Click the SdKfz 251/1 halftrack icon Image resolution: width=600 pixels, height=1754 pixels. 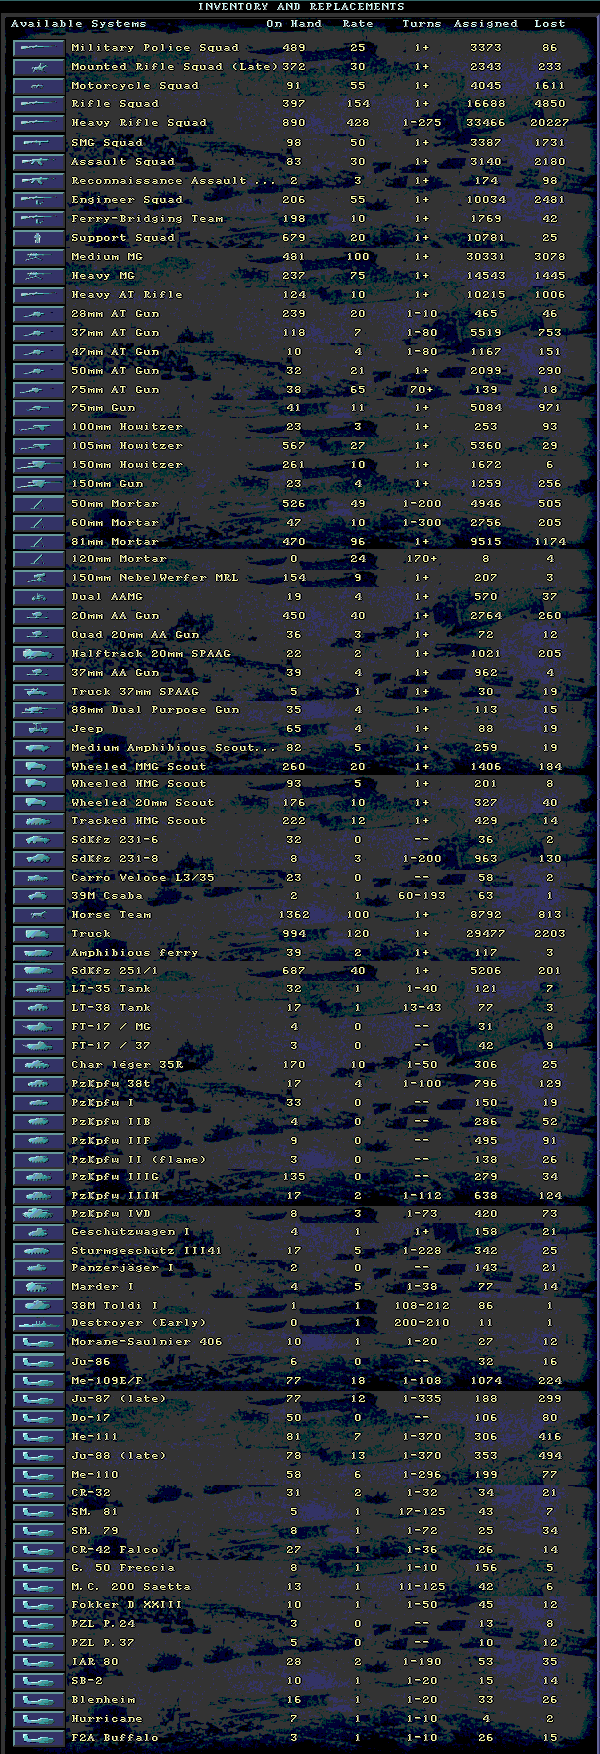coord(38,970)
